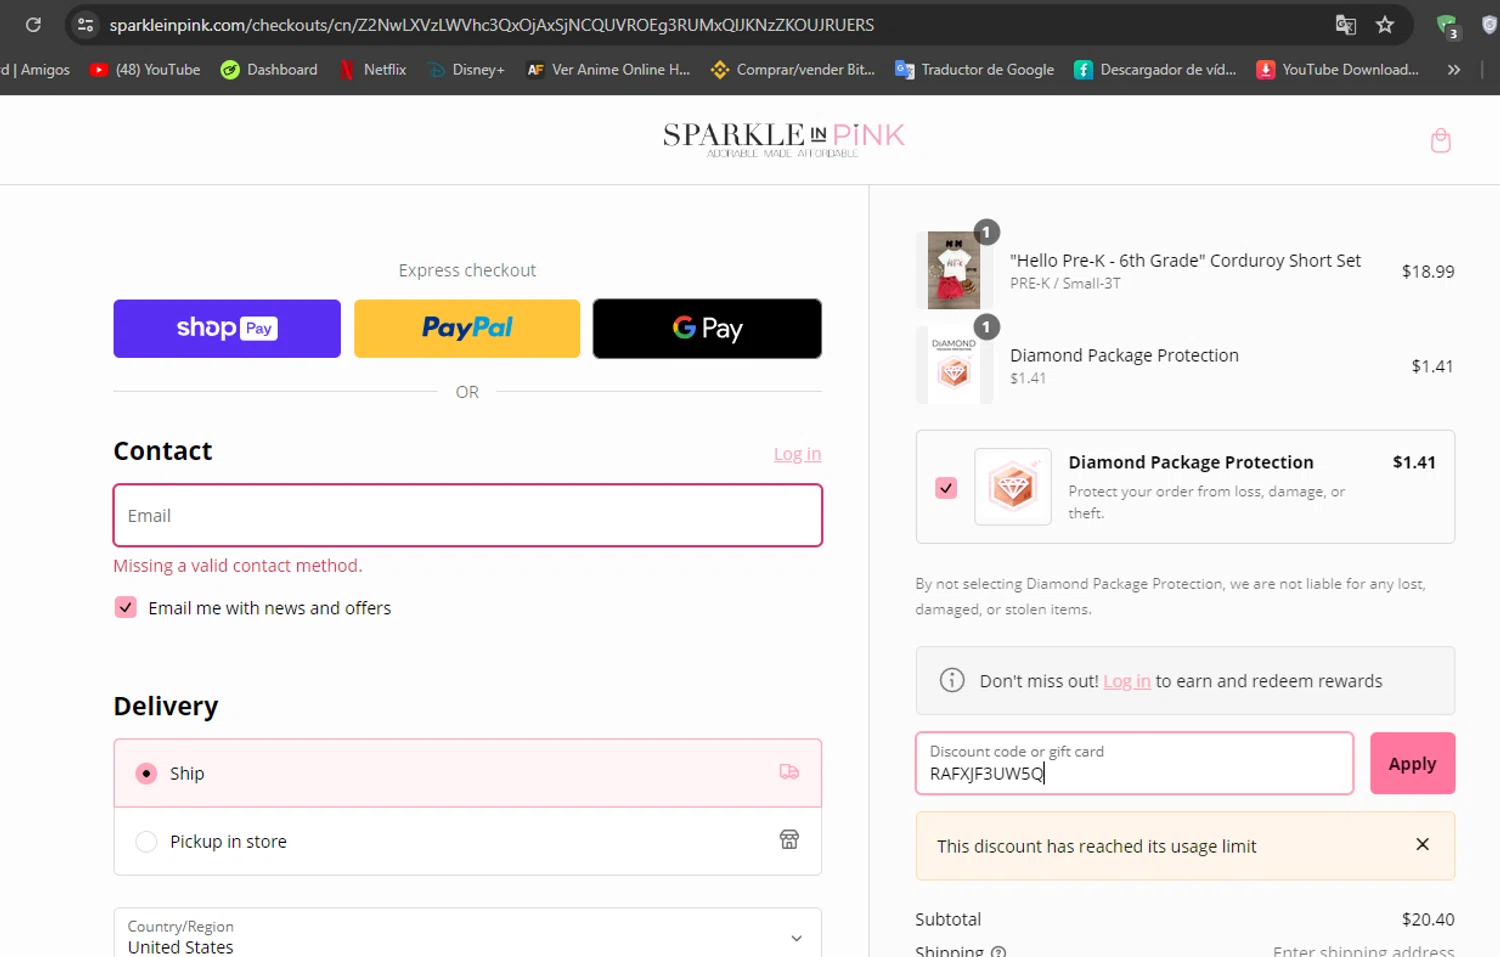Click the "PRE-K / Small-3T" variant text
Screen dimensions: 1500x957
[x=1065, y=284]
